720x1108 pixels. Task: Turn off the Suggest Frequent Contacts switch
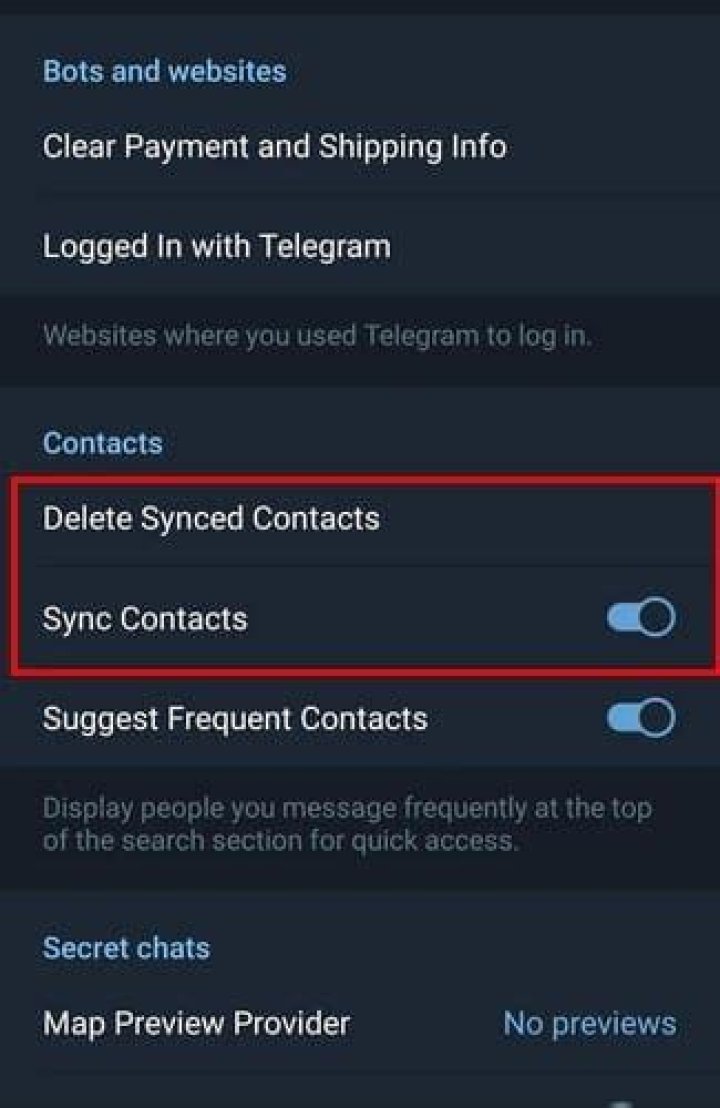(641, 718)
